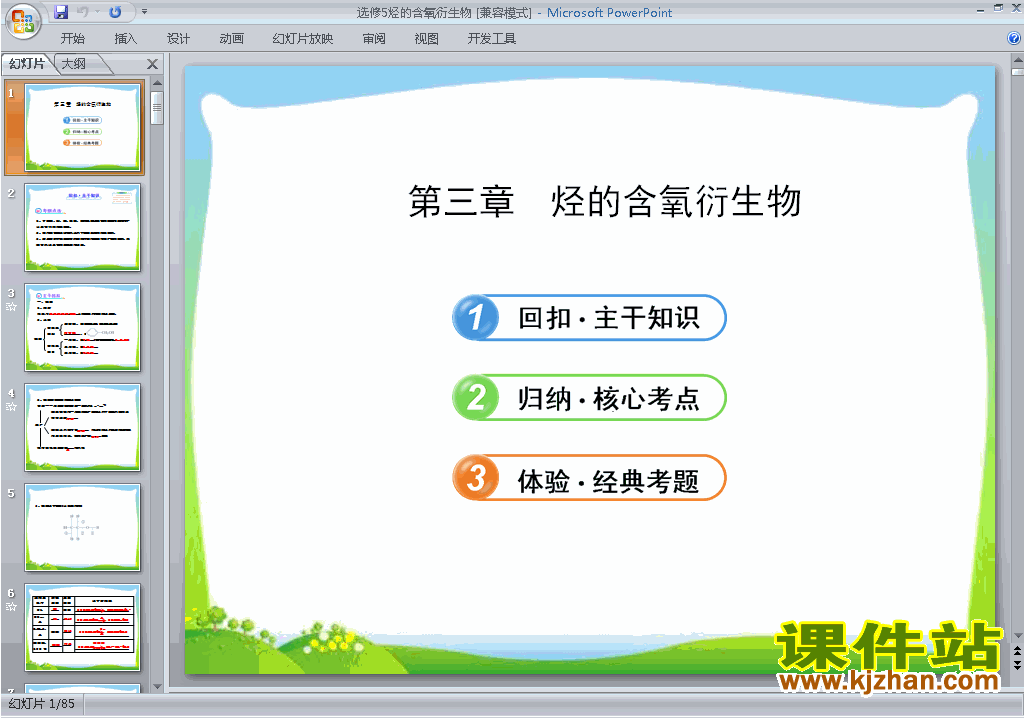Click the 回扣·主干知识 button on the slide
This screenshot has width=1024, height=718.
tap(590, 318)
